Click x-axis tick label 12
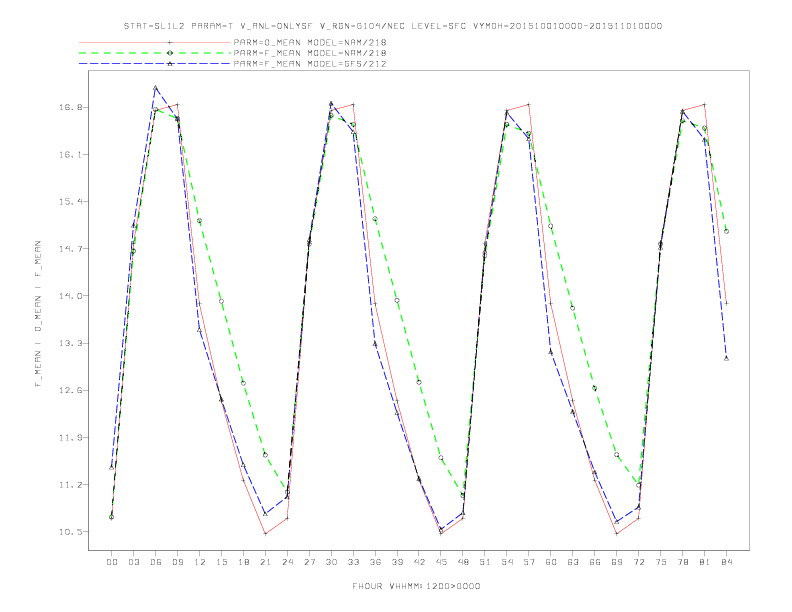Image resolution: width=792 pixels, height=612 pixels. pyautogui.click(x=200, y=562)
